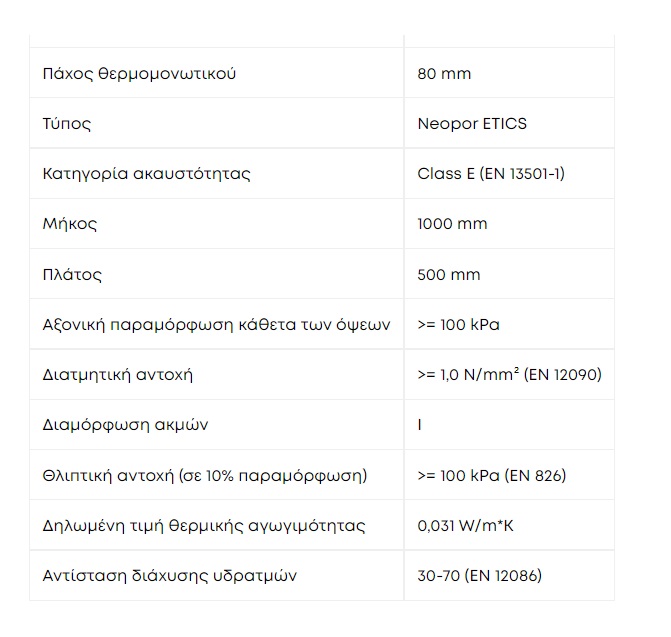Image resolution: width=671 pixels, height=637 pixels.
Task: Select the 'I' edge profile value
Action: 420,425
